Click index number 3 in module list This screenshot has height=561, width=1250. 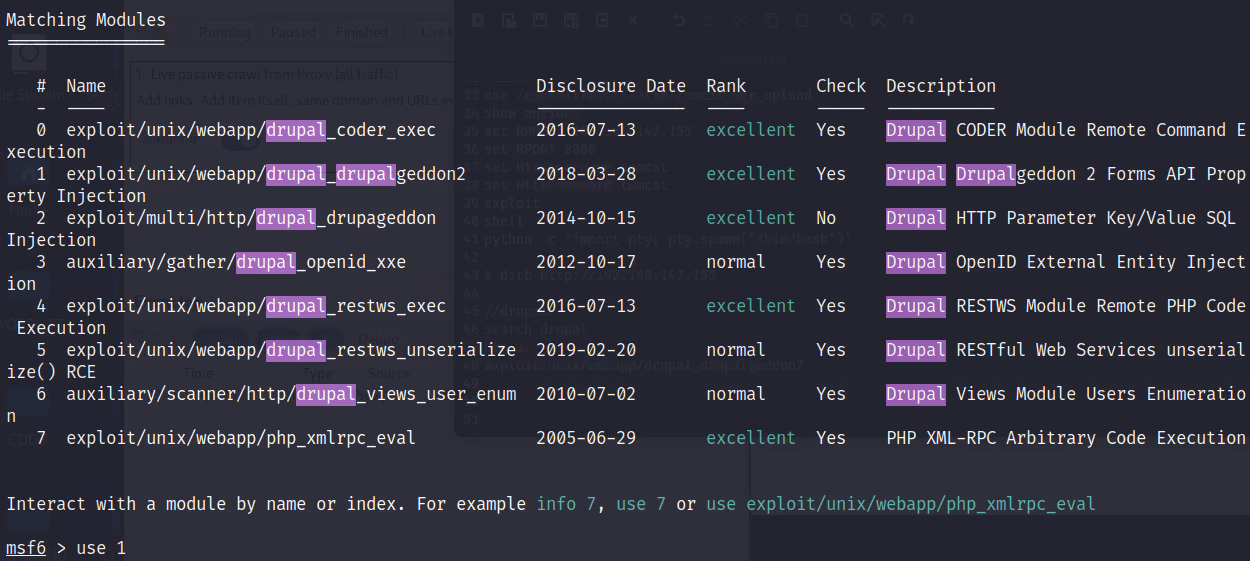[x=41, y=262]
